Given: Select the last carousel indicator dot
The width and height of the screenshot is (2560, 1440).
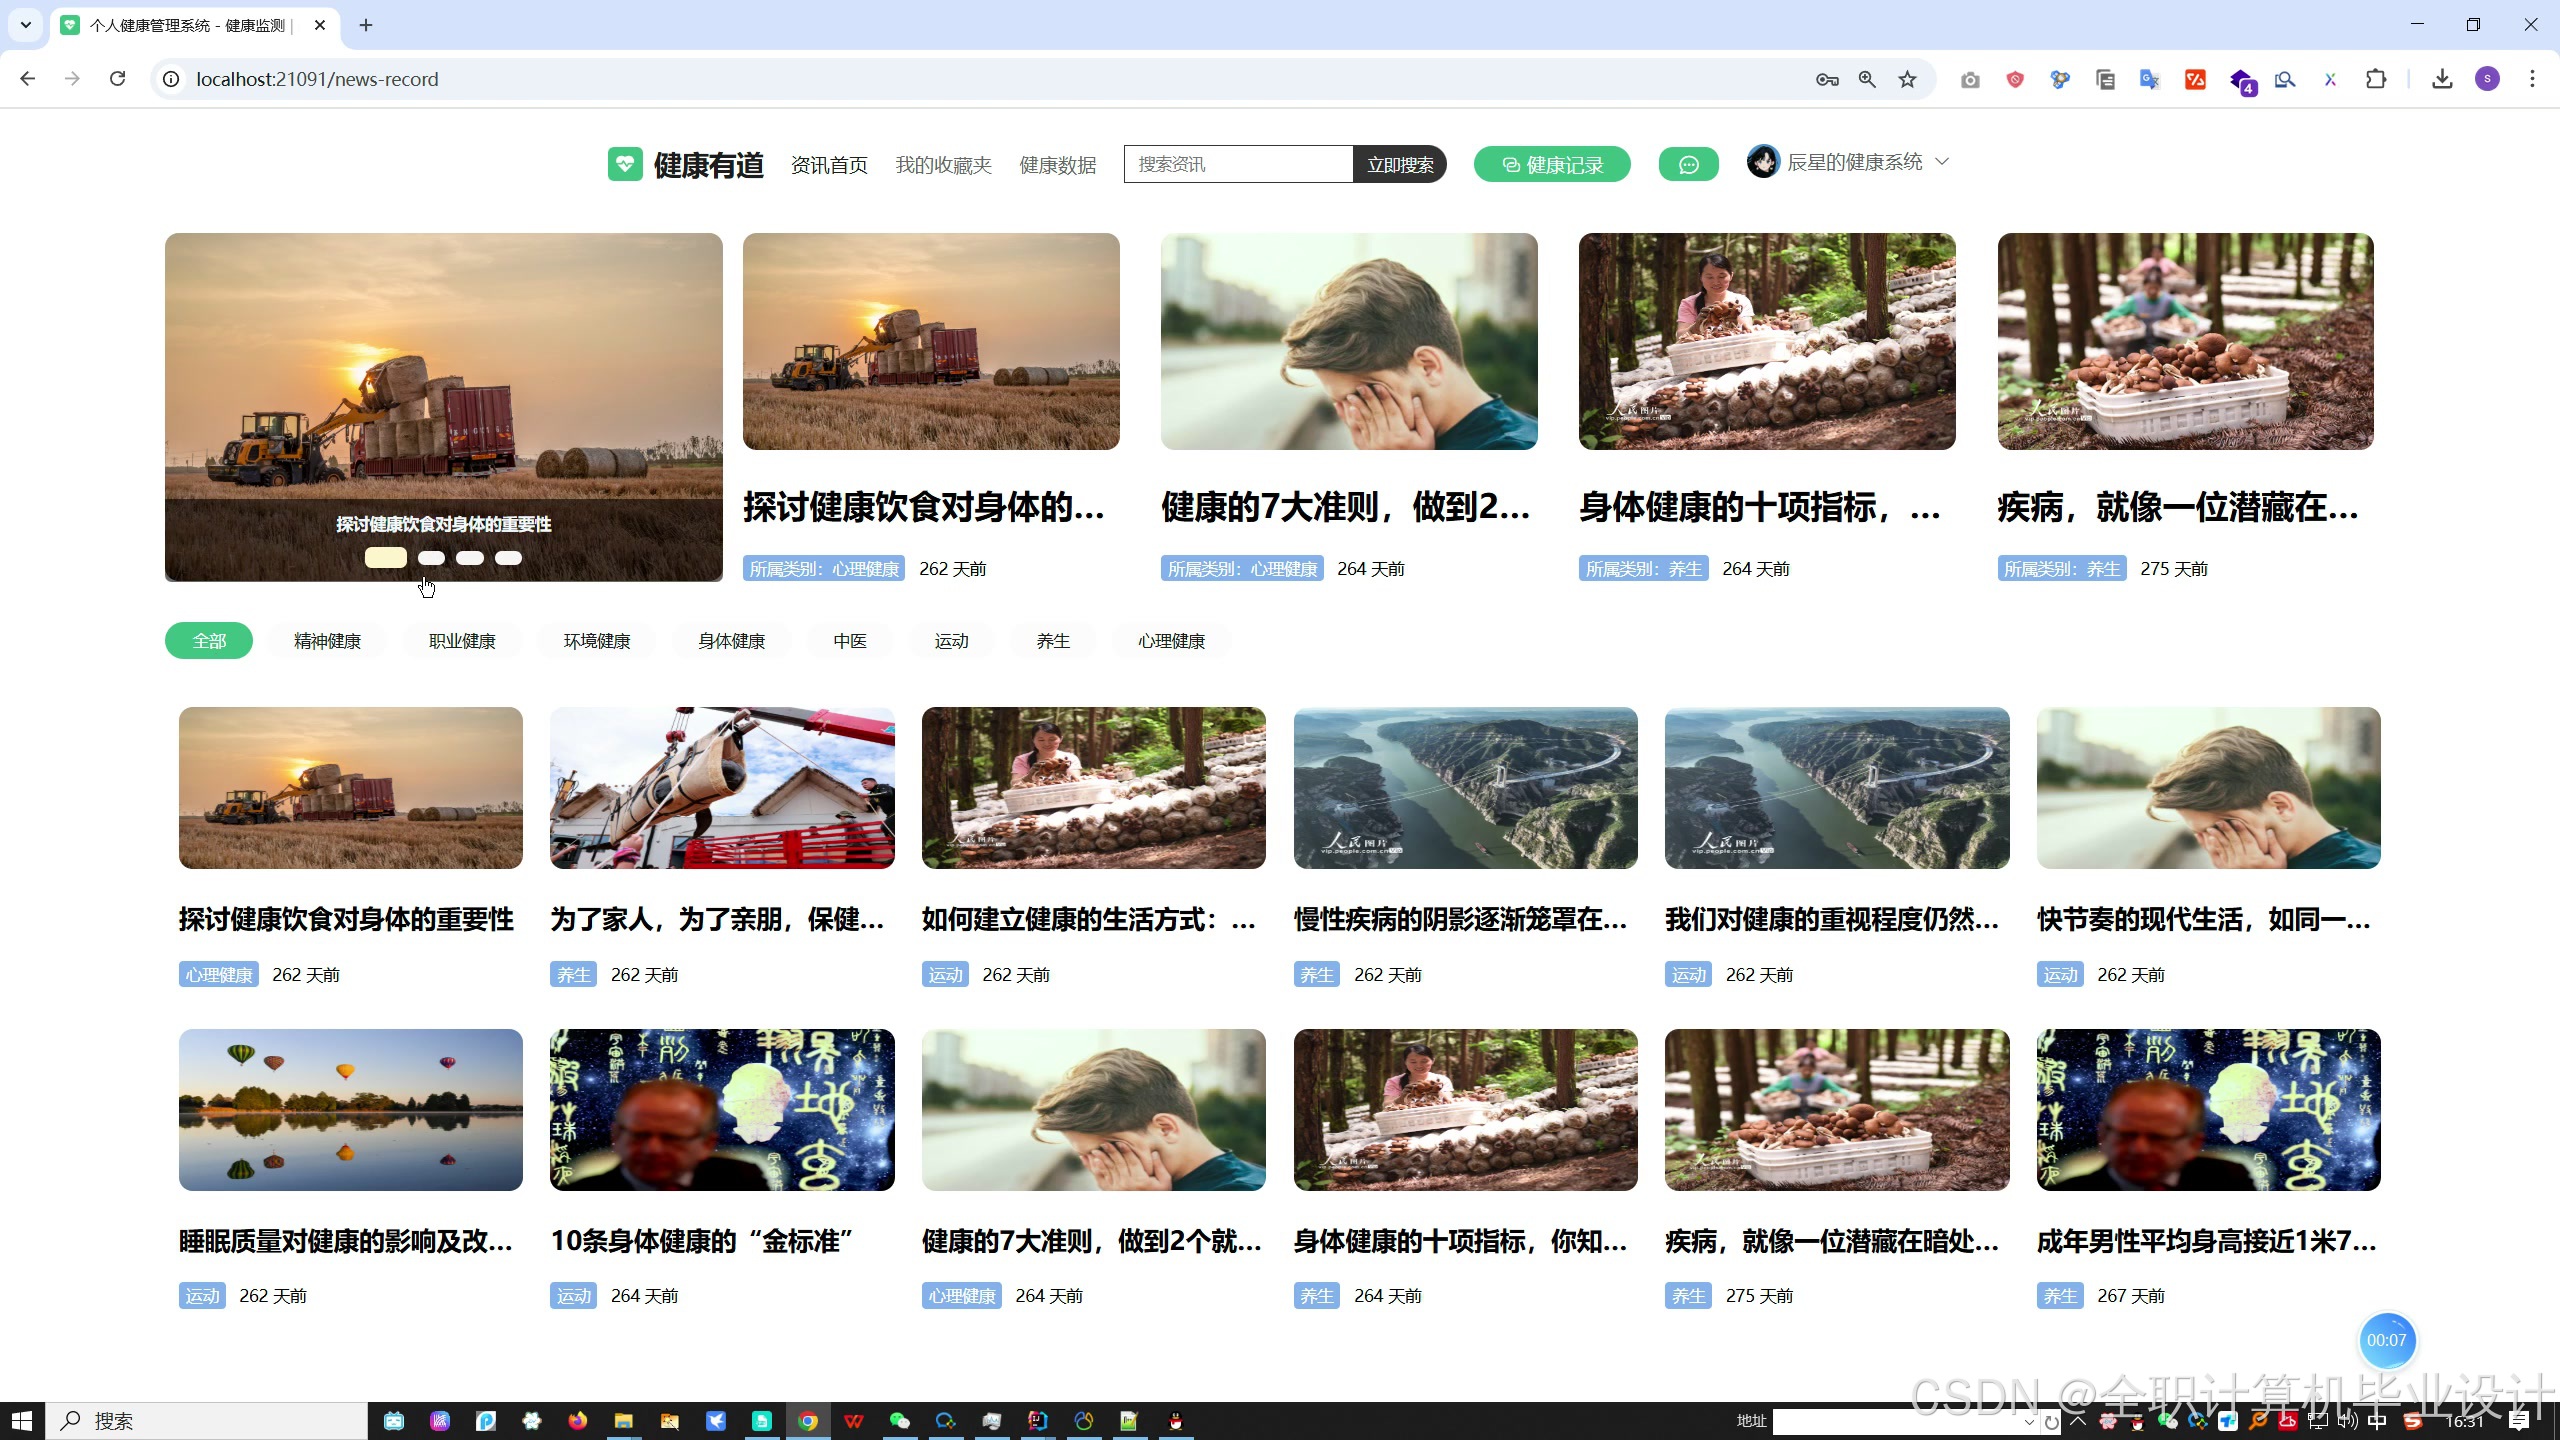Looking at the screenshot, I should [508, 558].
